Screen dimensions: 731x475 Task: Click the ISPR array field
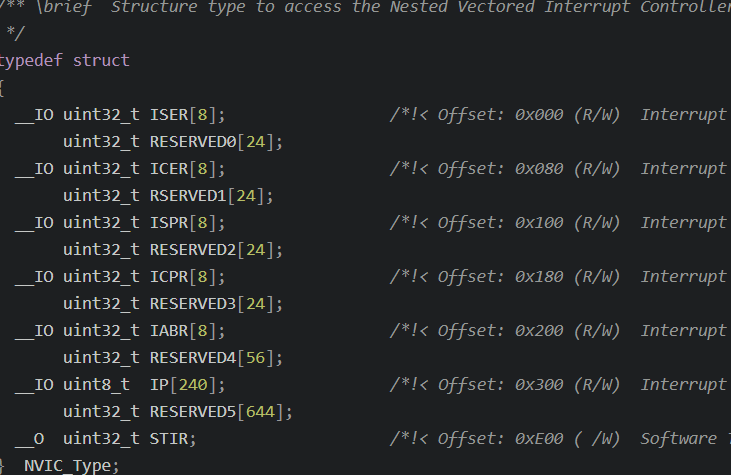point(169,223)
